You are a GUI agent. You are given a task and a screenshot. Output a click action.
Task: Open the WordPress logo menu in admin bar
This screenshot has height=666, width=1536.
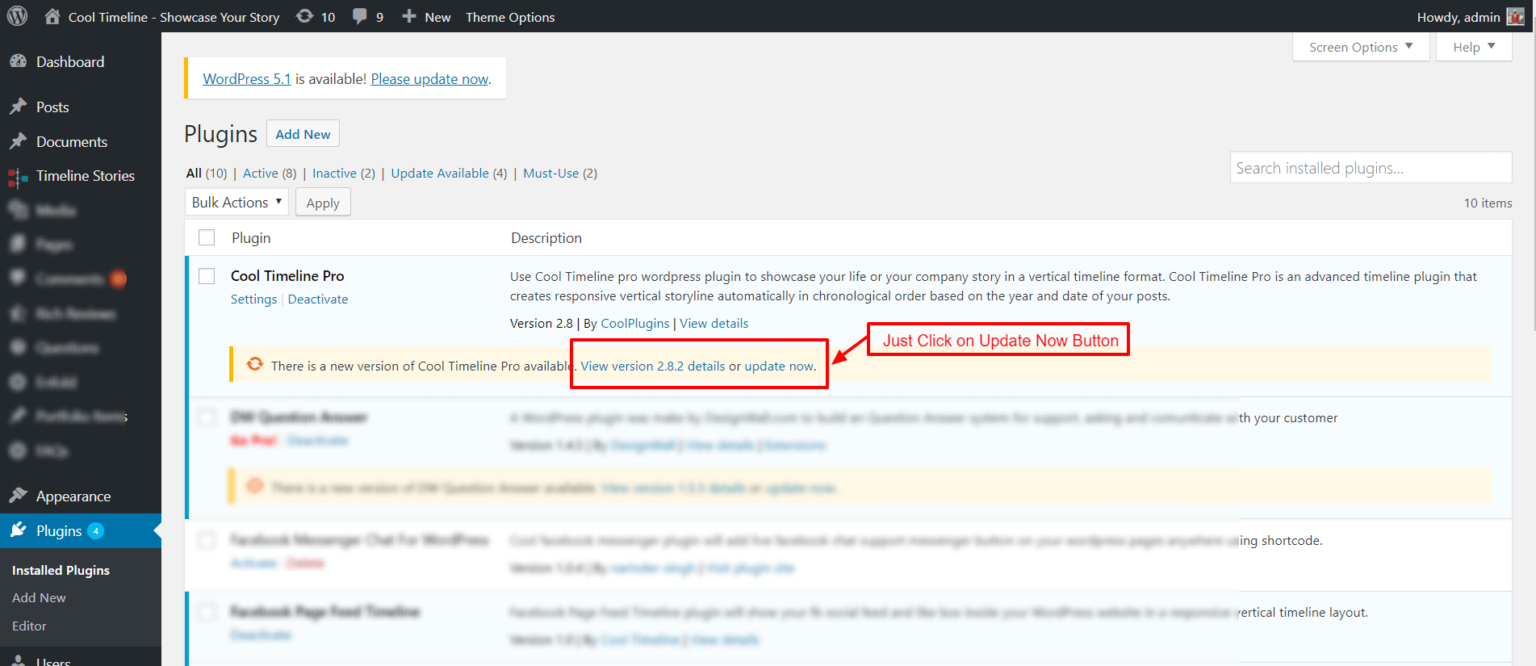(16, 16)
